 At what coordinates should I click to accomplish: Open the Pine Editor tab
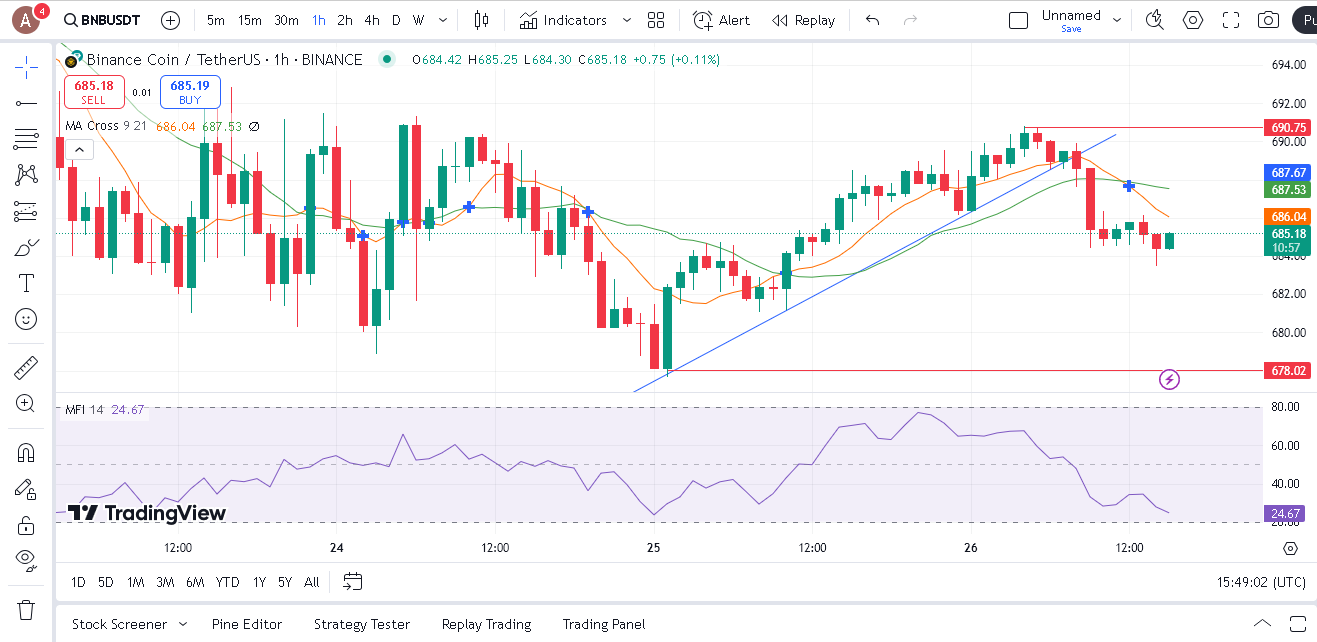pos(247,624)
